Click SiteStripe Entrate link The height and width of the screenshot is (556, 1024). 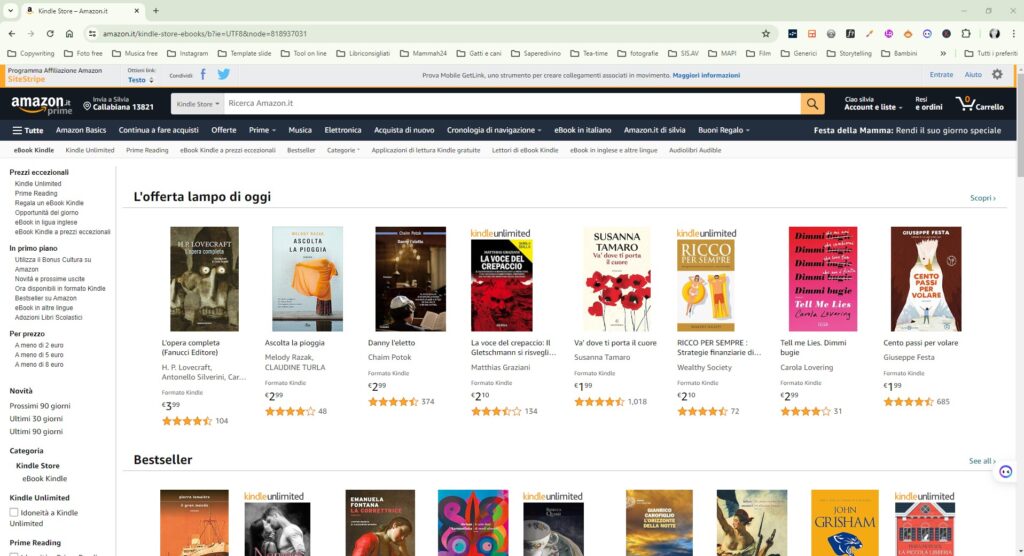(941, 74)
